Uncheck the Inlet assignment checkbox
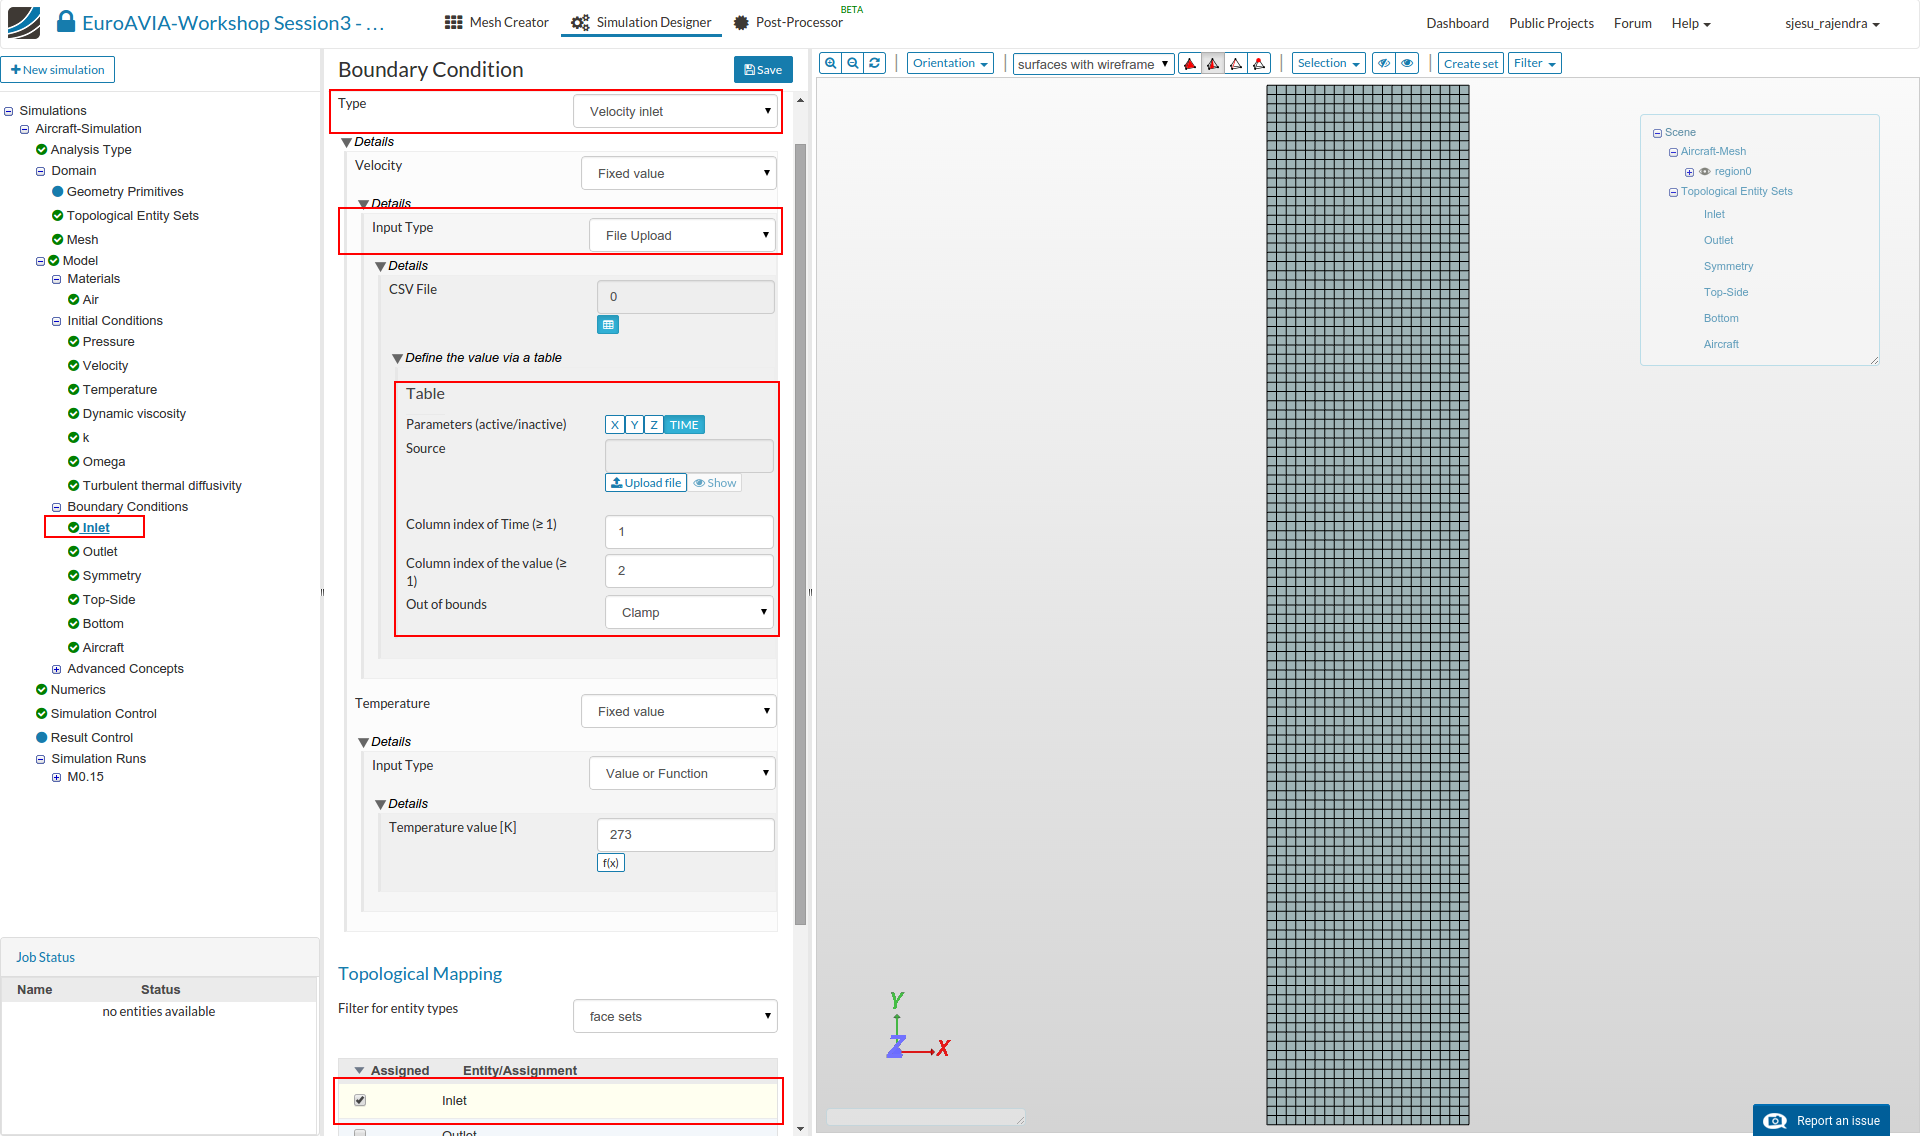The image size is (1920, 1136). [360, 1100]
